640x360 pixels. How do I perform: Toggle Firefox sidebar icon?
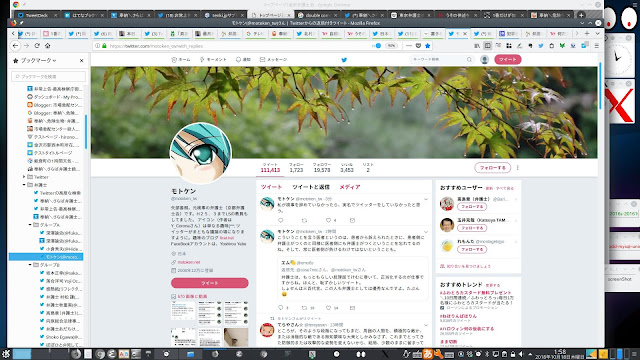487,46
